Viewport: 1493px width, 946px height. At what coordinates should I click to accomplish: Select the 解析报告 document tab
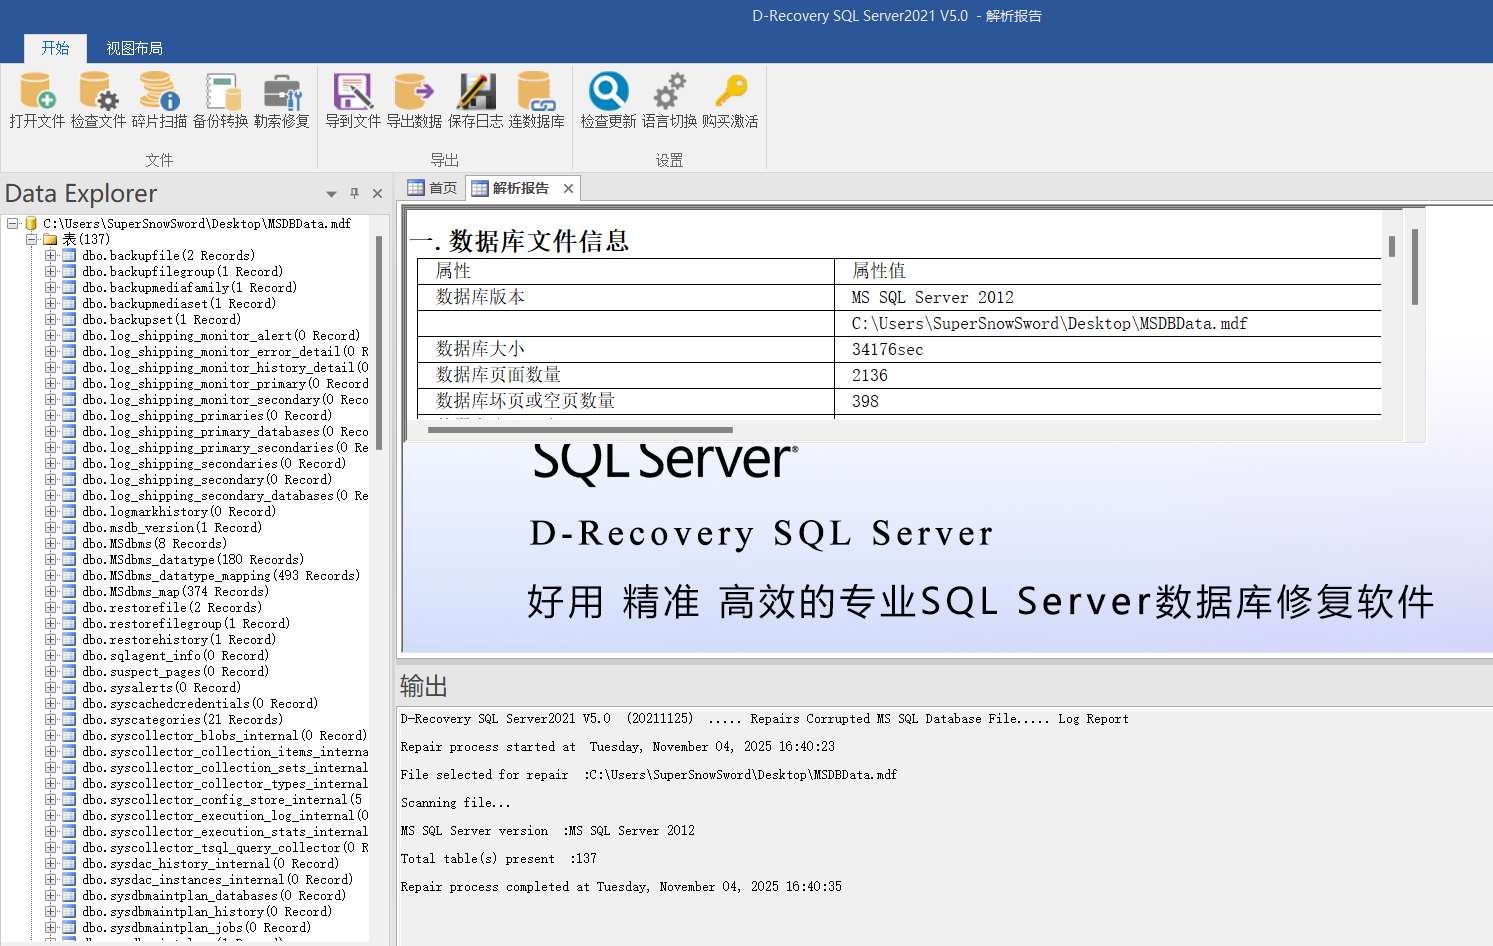[x=511, y=188]
